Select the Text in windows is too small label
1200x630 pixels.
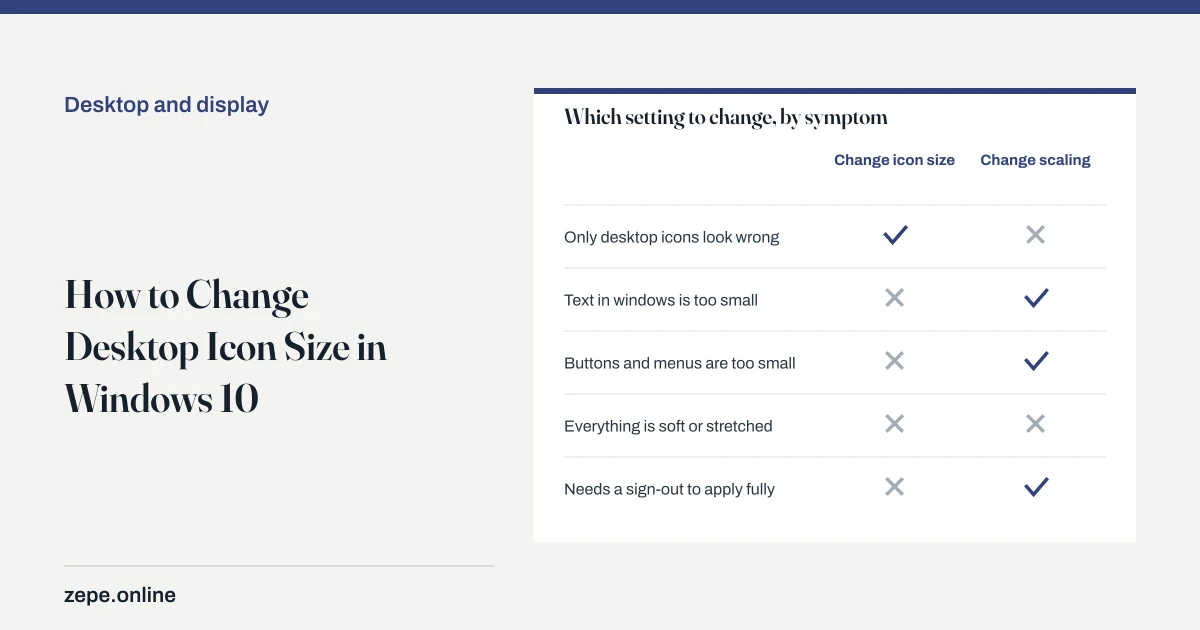click(x=661, y=300)
